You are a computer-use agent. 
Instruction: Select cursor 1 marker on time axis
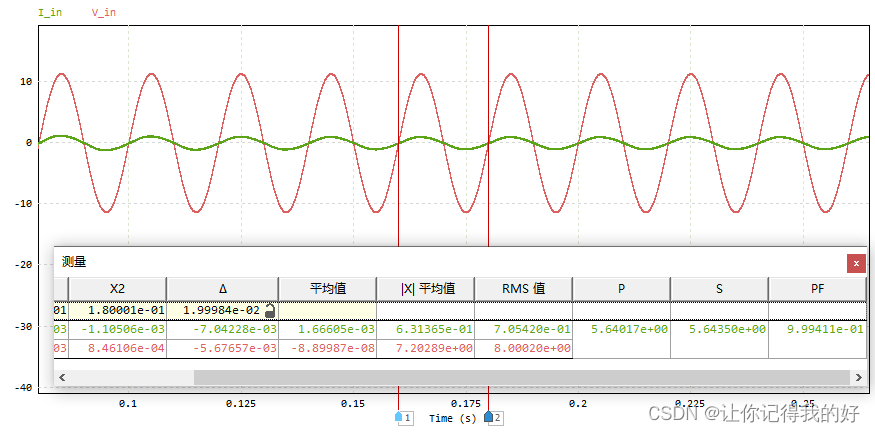tap(398, 416)
